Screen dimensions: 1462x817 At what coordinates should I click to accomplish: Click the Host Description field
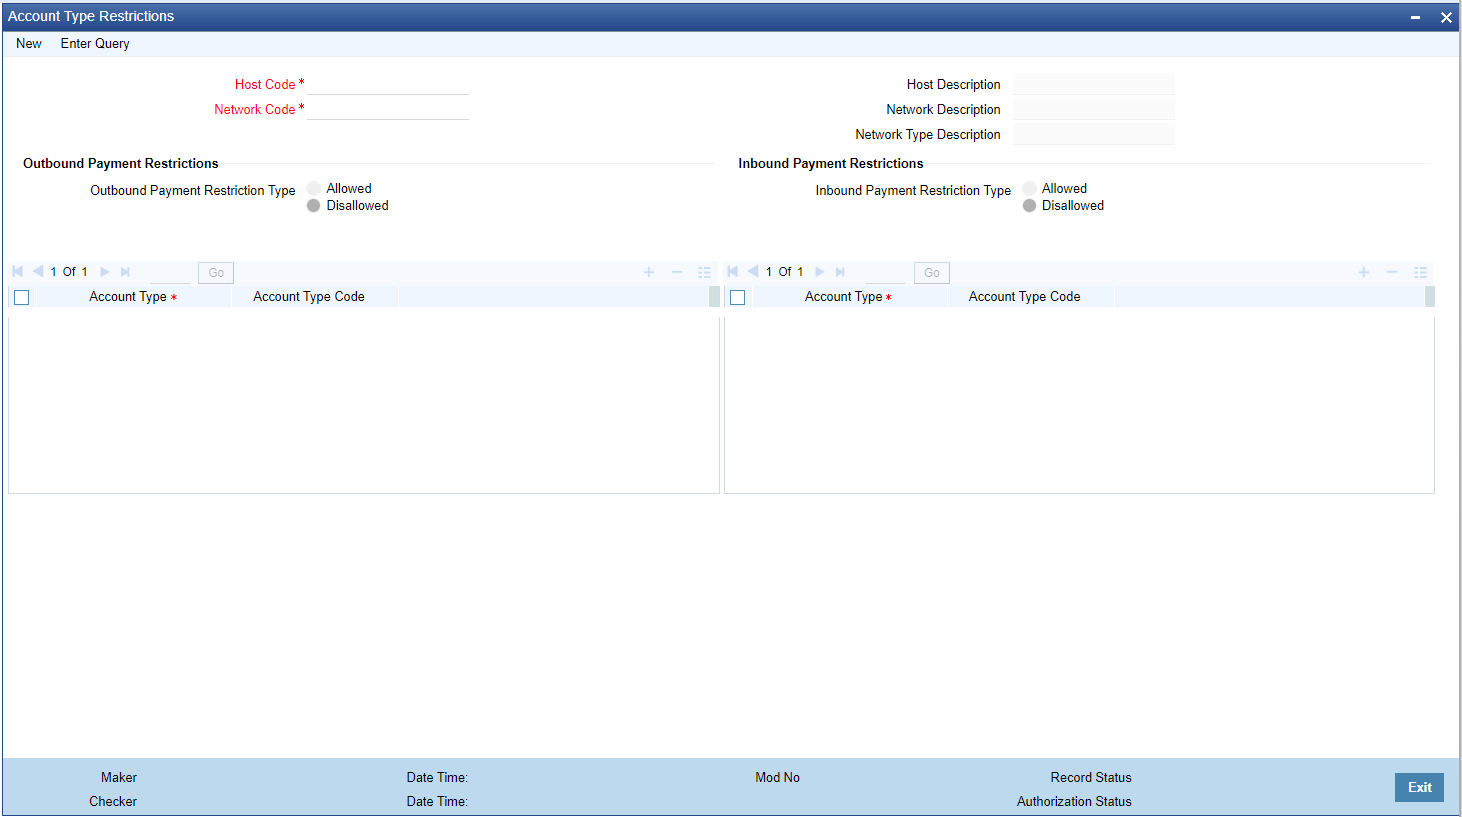pos(1094,85)
